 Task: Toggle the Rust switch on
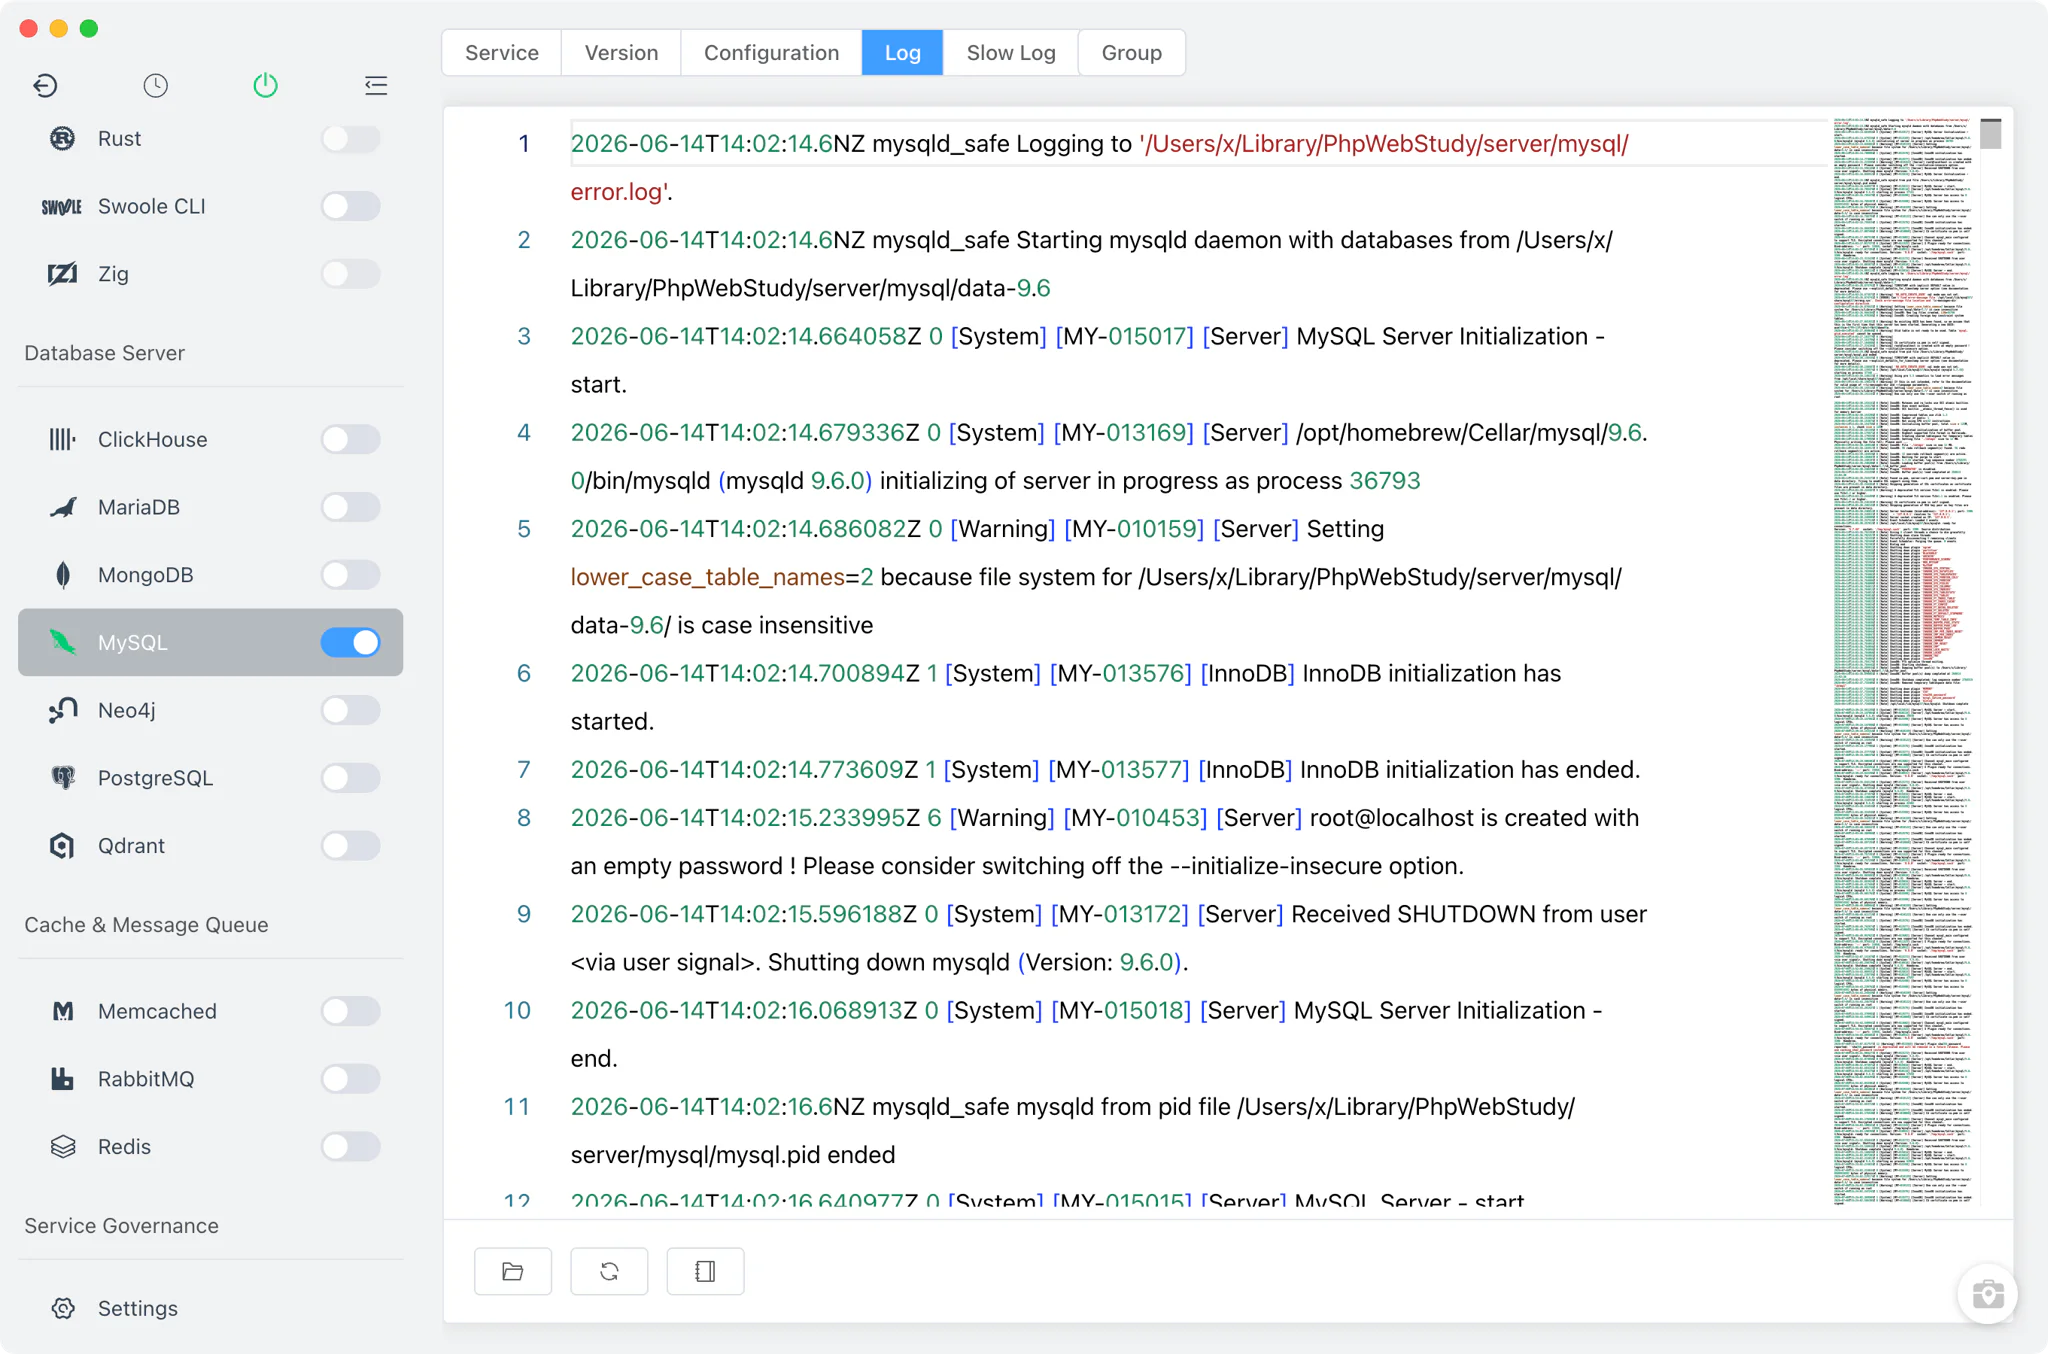click(x=351, y=138)
